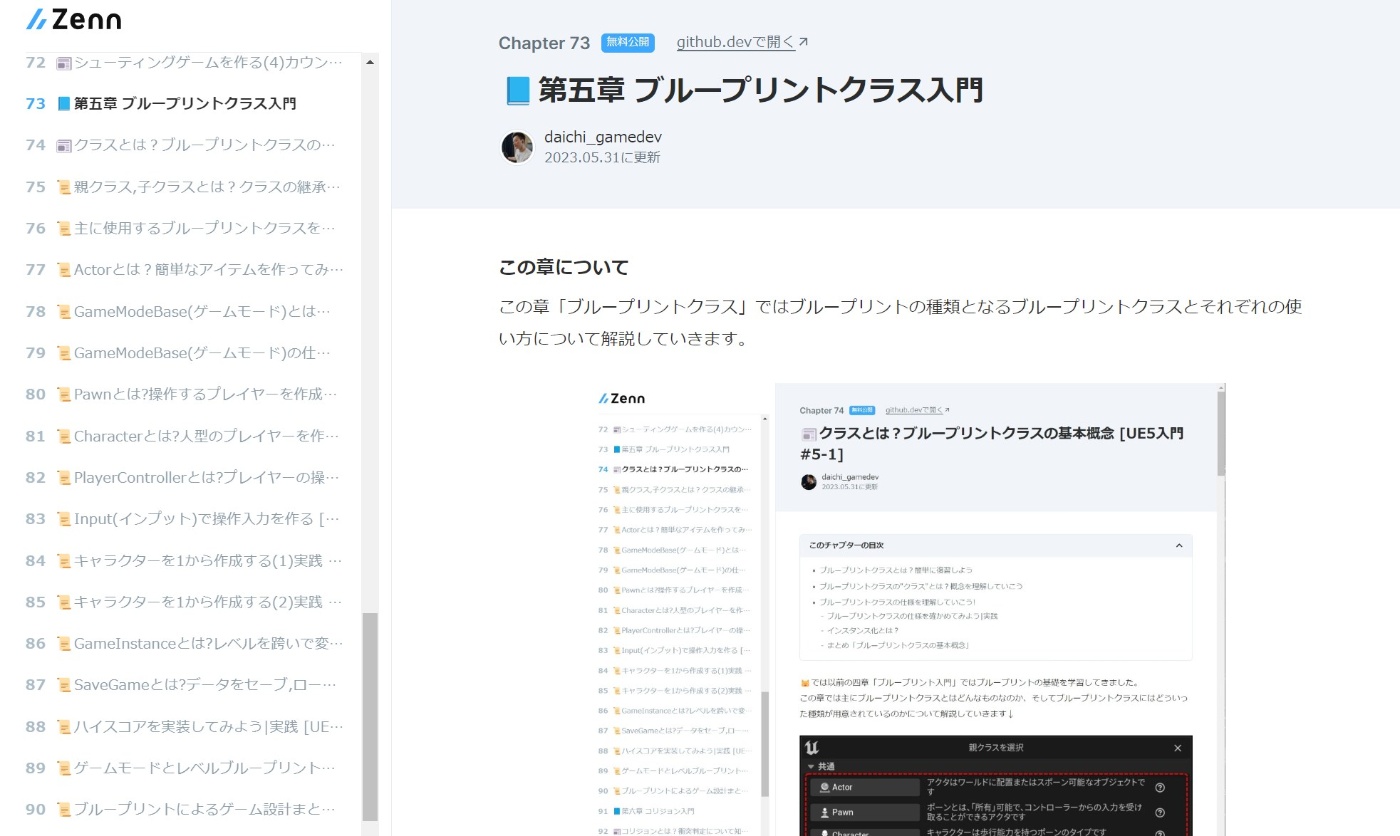Click the github.devで開く link
Screen dimensions: 1400x836
click(x=736, y=42)
